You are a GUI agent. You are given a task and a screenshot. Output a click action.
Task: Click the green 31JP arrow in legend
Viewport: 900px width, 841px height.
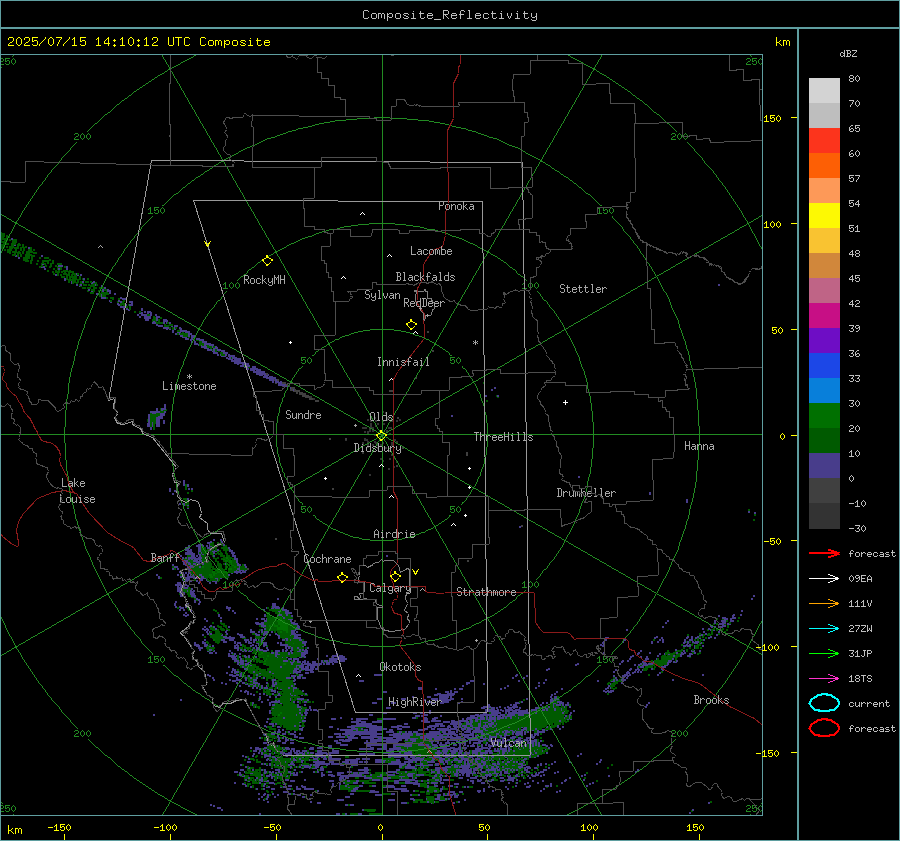pyautogui.click(x=824, y=653)
